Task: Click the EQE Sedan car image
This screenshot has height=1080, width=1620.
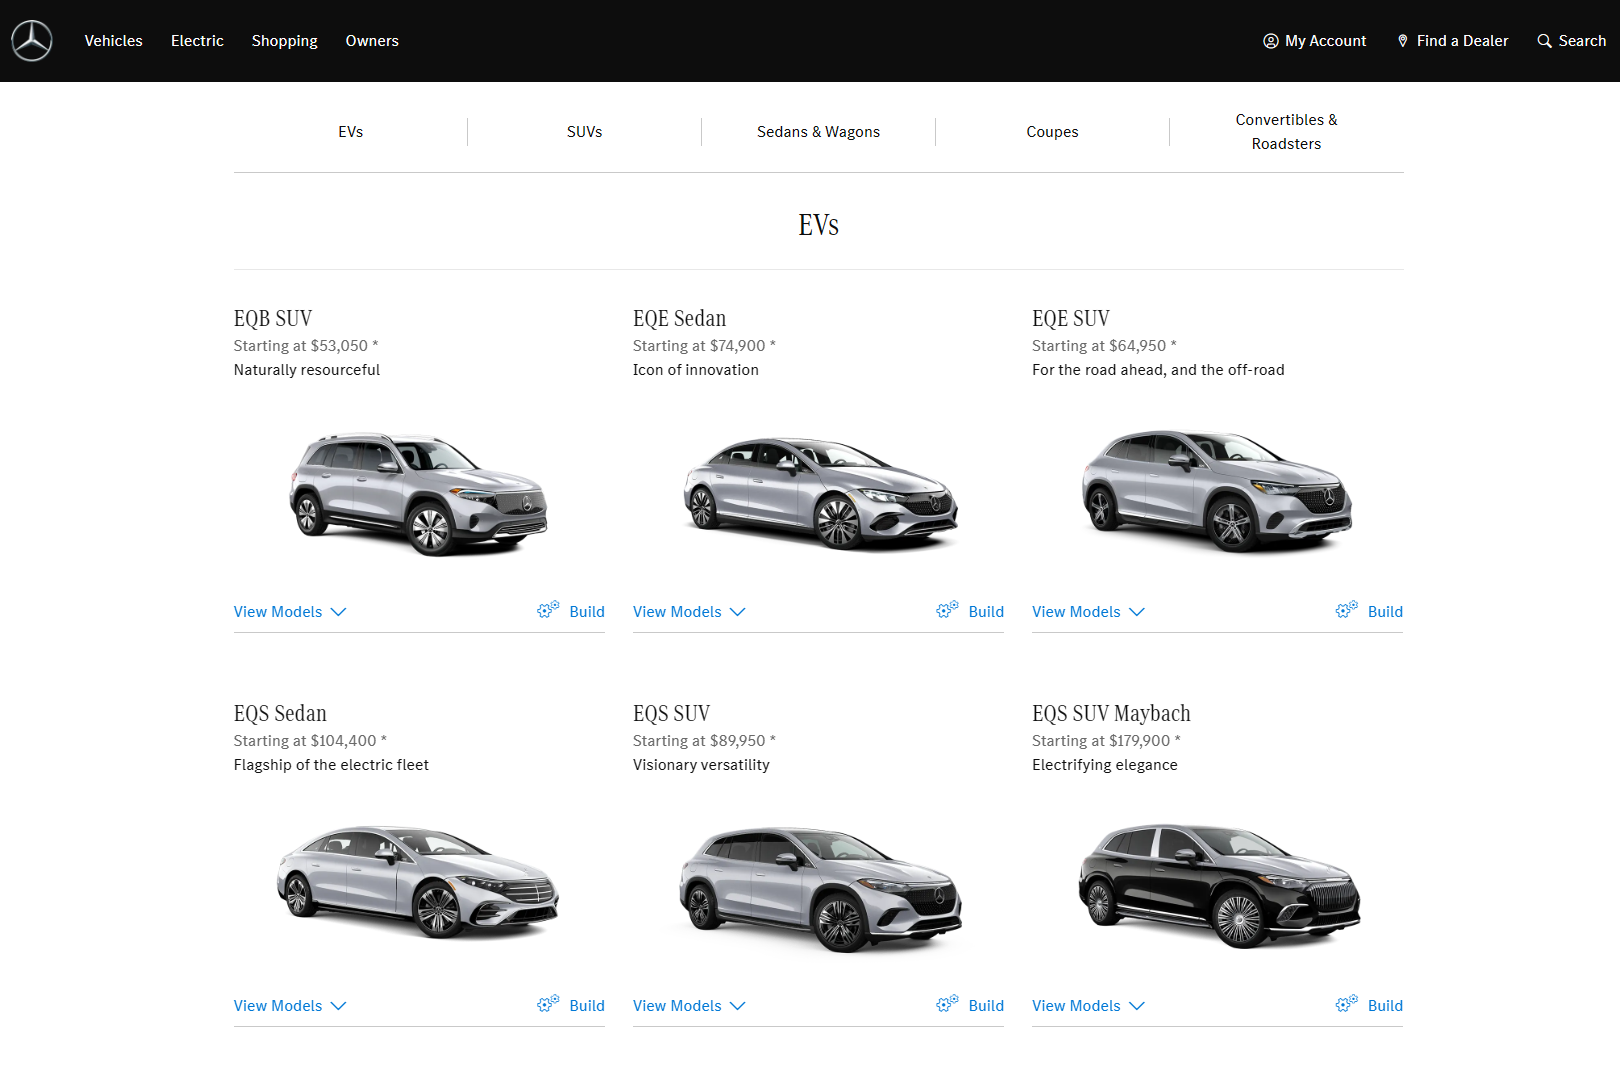Action: [820, 493]
